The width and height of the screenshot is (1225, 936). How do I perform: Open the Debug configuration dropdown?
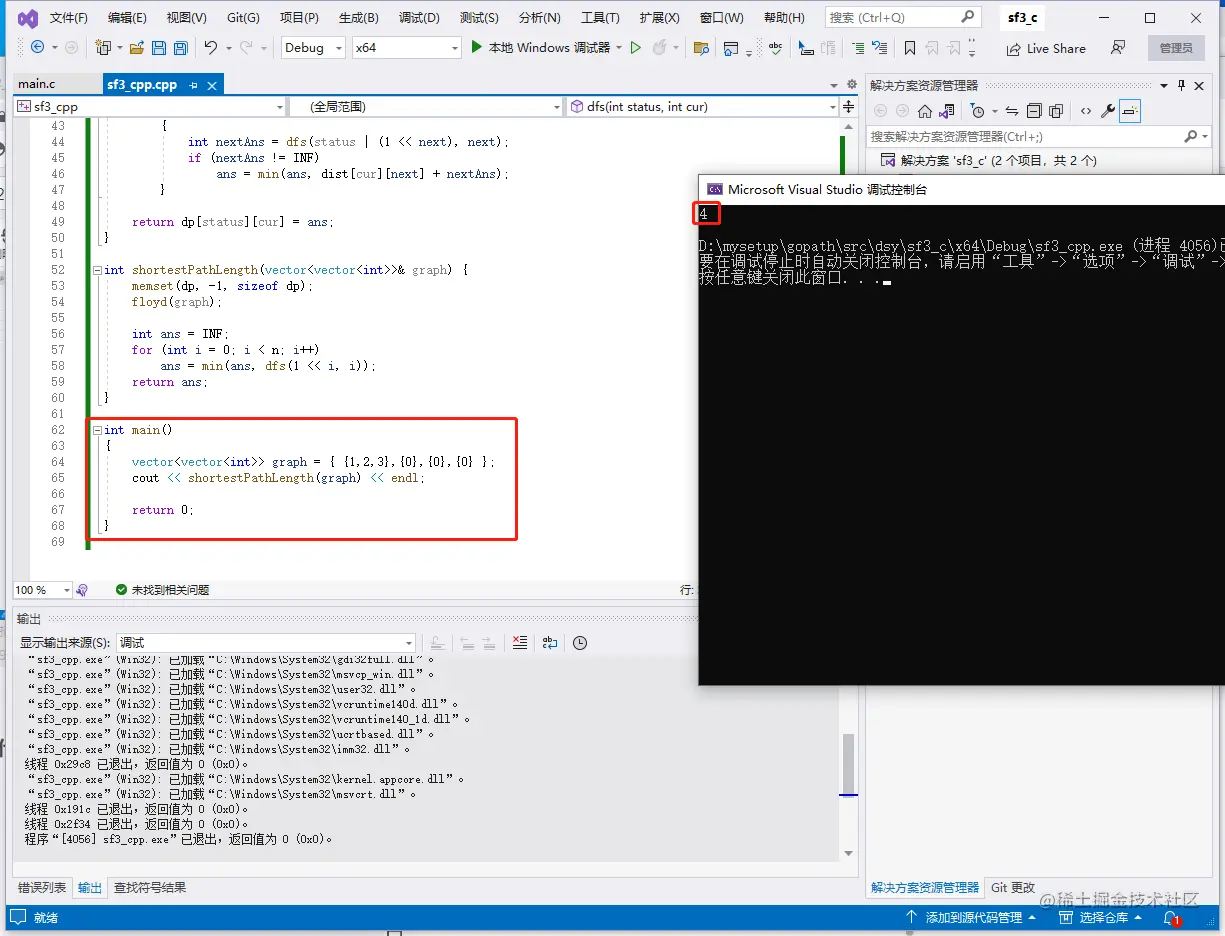click(313, 47)
